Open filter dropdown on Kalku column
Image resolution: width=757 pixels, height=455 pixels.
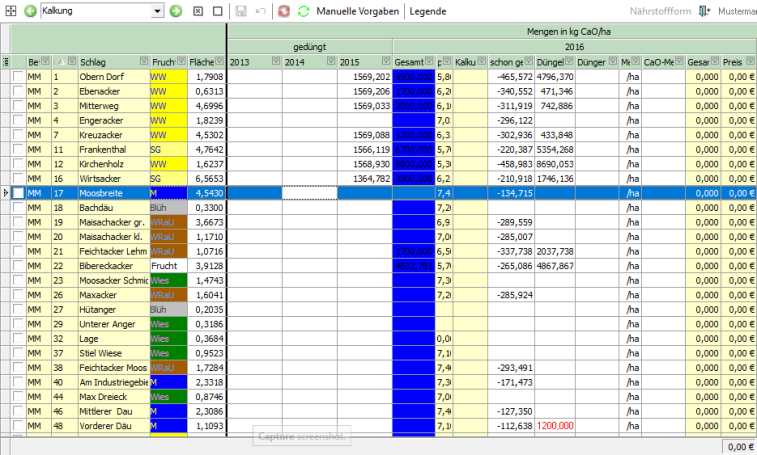(x=481, y=61)
